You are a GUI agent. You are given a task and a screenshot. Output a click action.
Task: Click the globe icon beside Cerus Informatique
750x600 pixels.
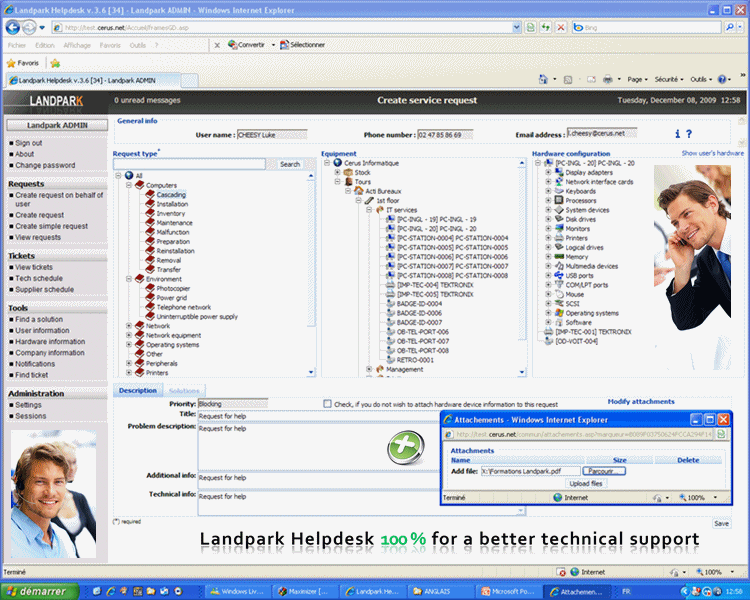[338, 163]
